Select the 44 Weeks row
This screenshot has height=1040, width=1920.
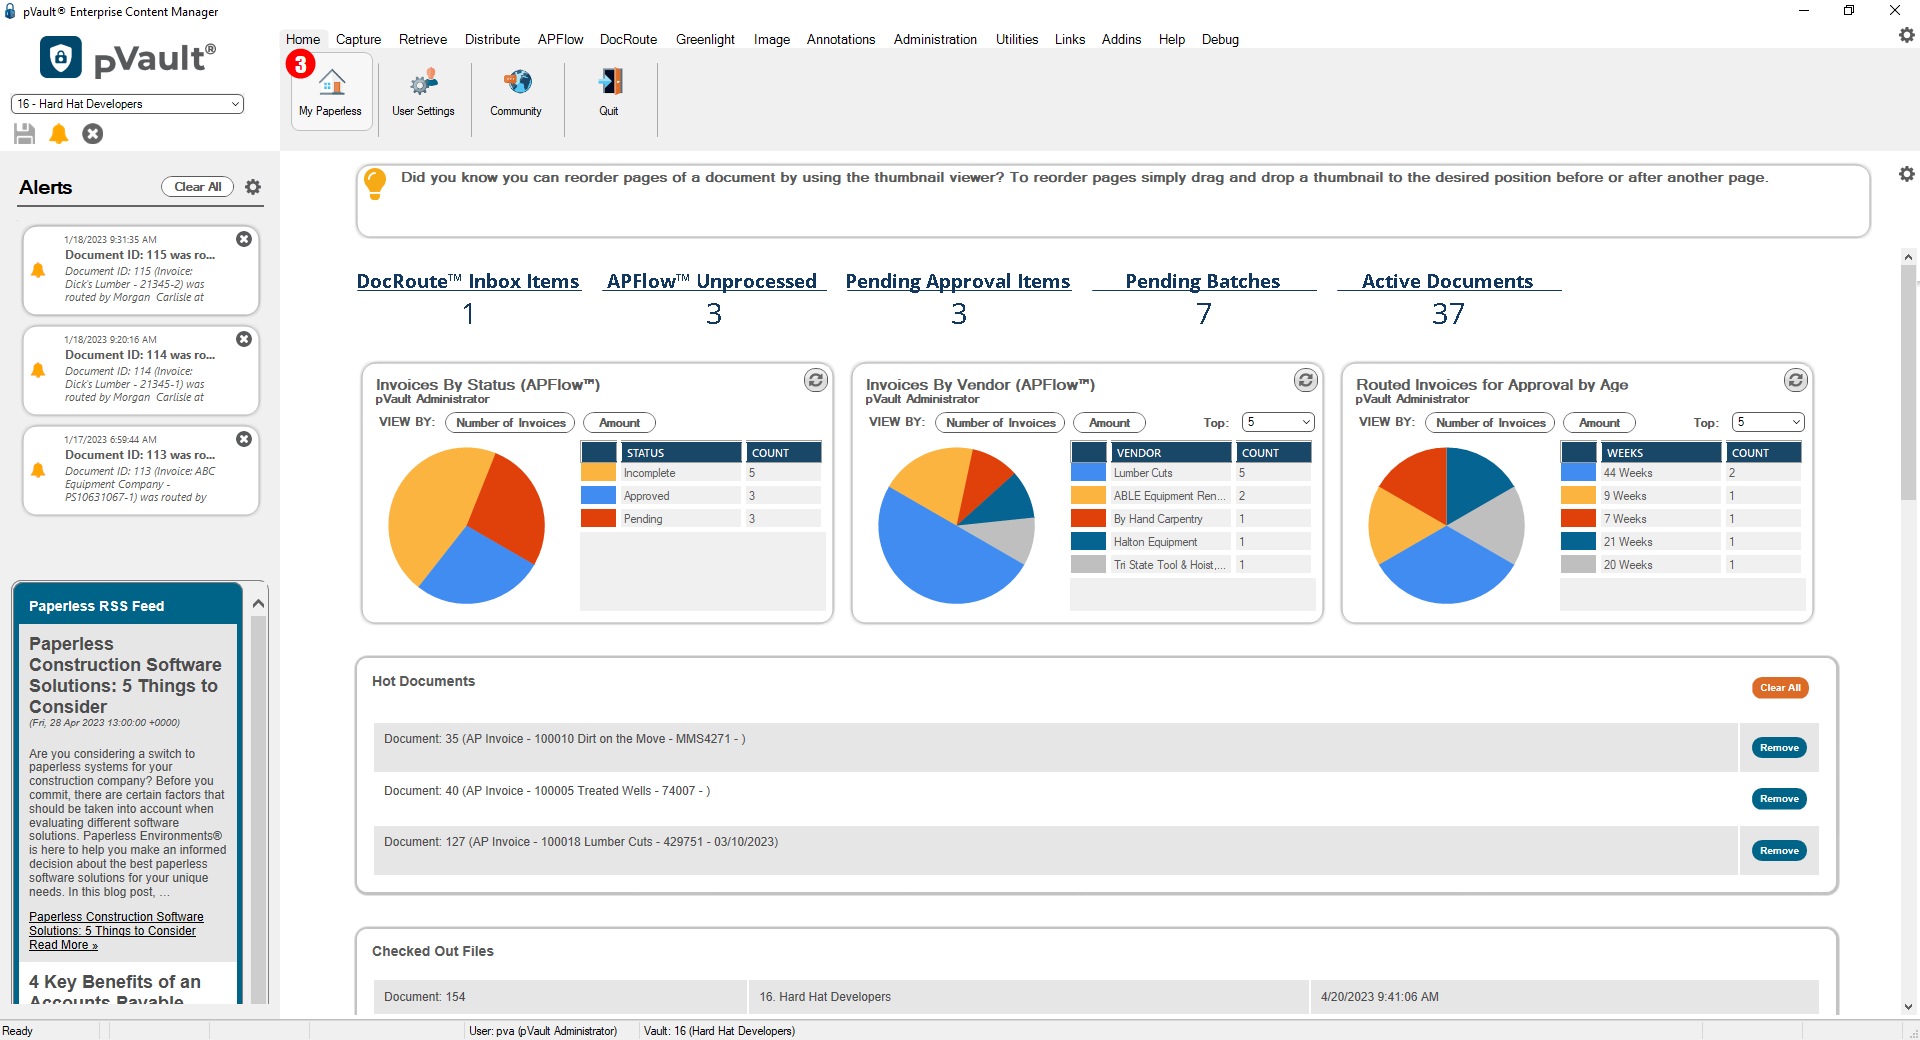(1680, 473)
